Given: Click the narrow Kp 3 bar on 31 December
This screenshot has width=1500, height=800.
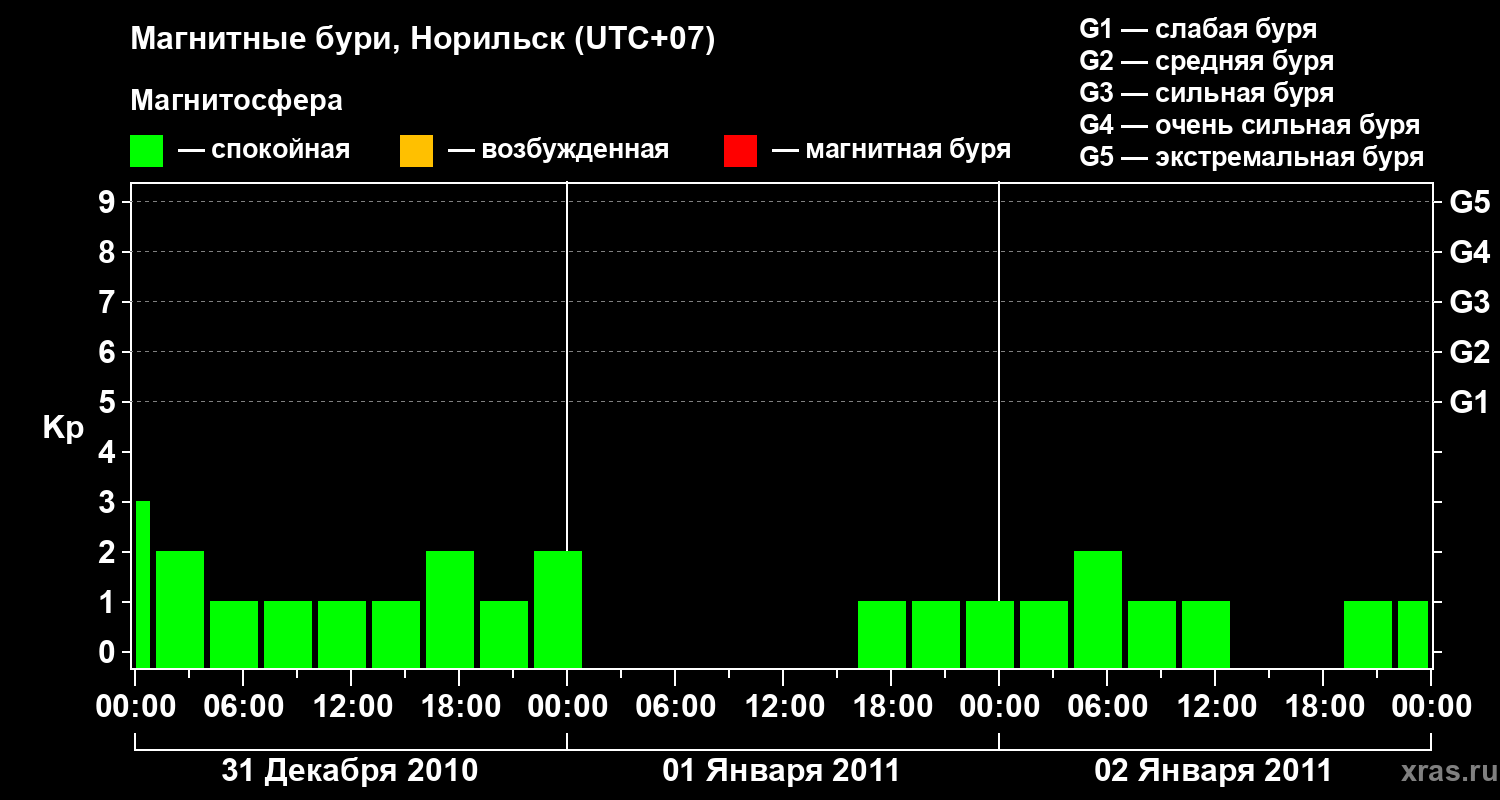Looking at the screenshot, I should click(x=143, y=584).
